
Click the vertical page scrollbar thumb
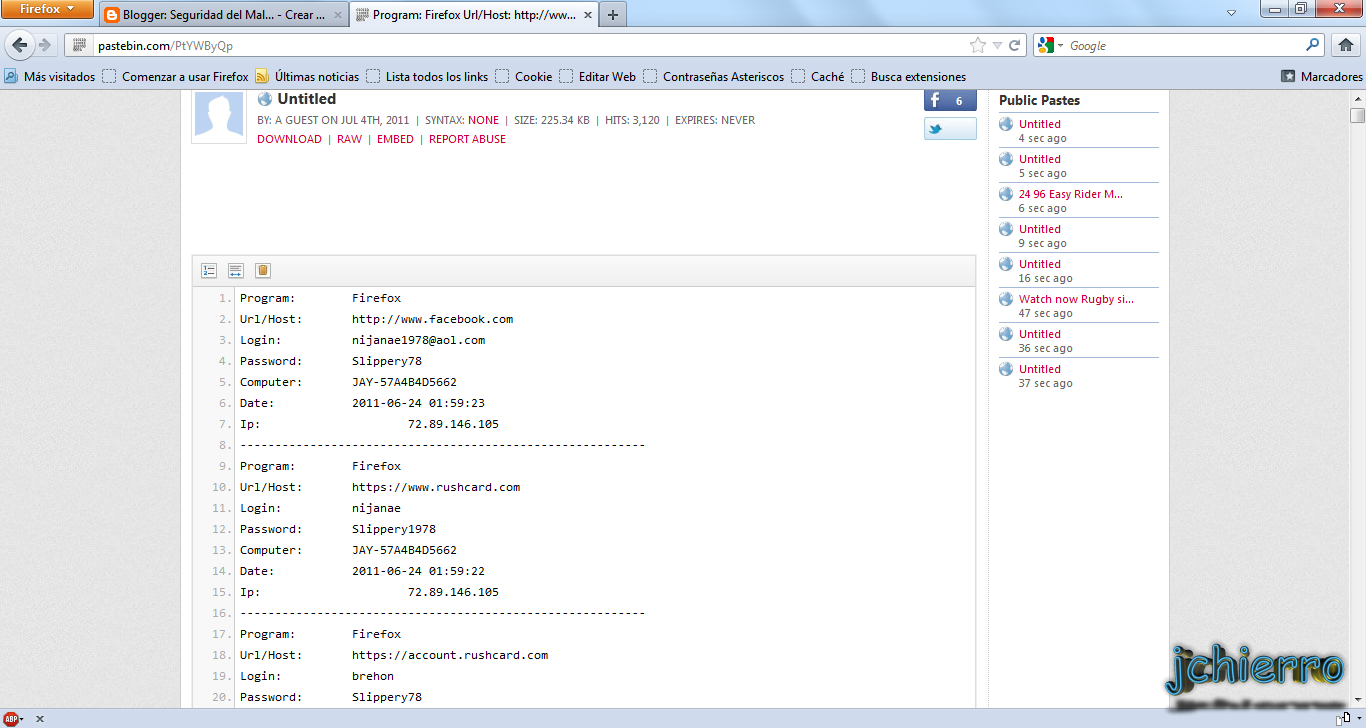(x=1357, y=115)
